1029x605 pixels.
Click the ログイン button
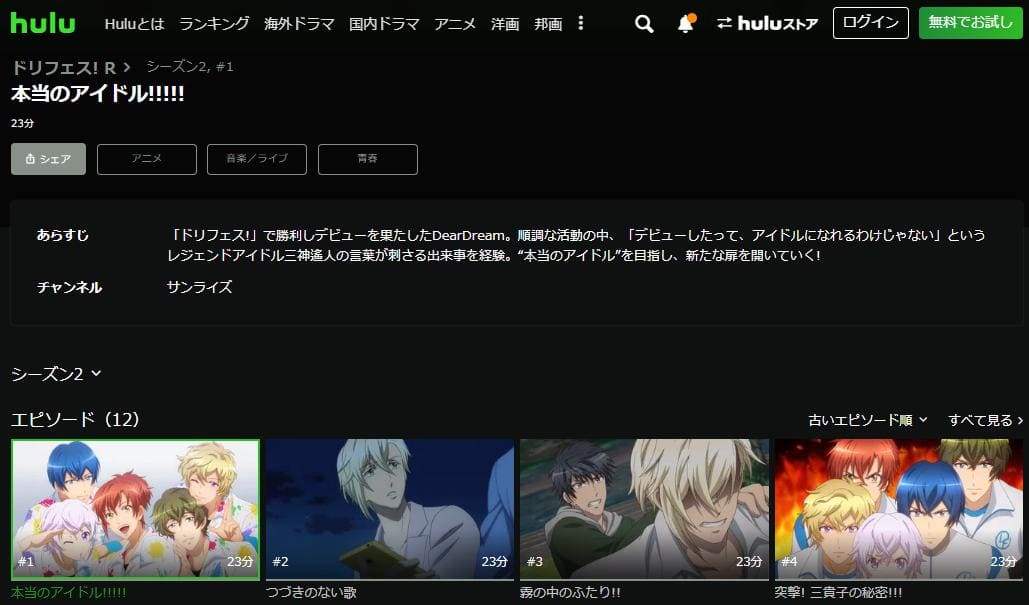(x=871, y=23)
